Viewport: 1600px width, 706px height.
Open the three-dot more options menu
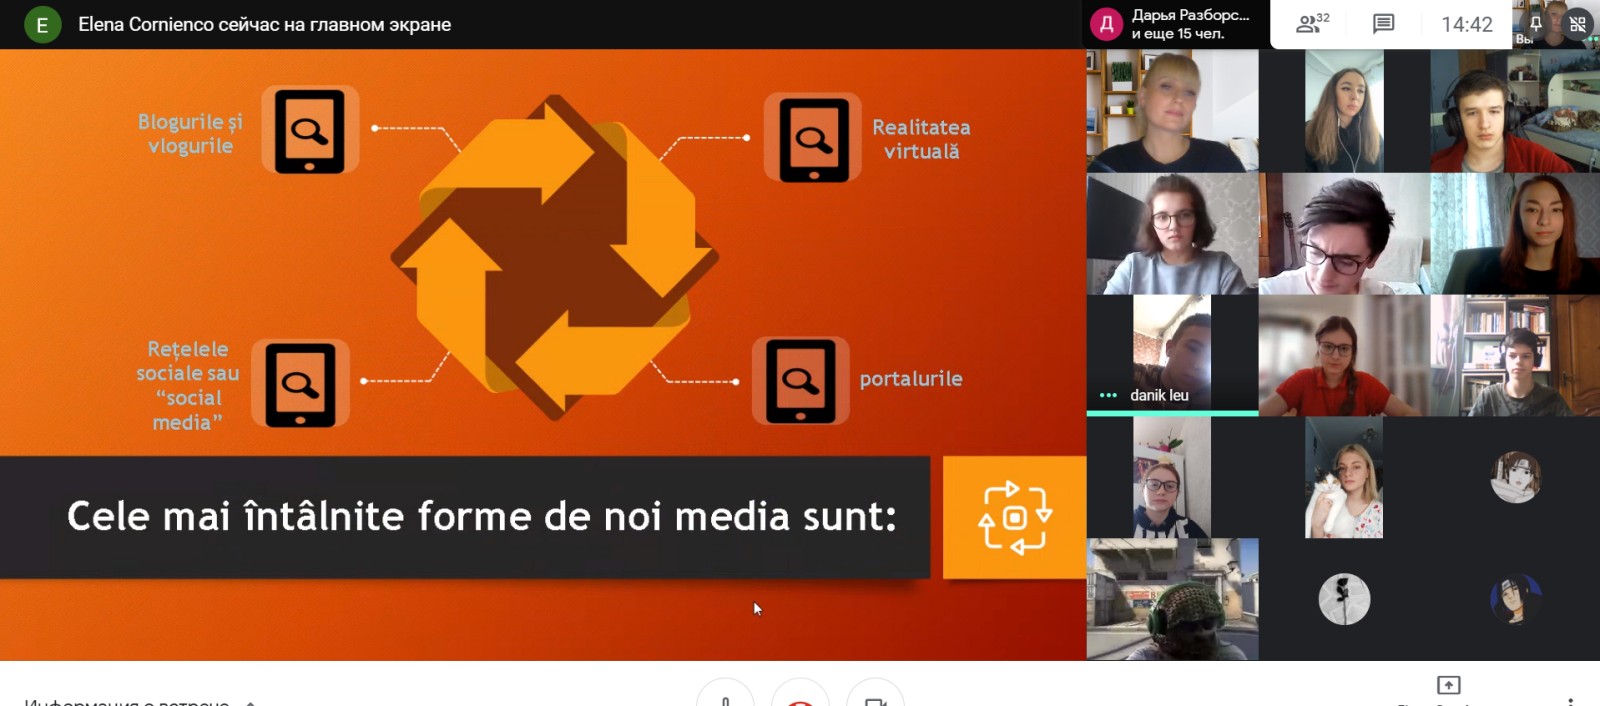pos(1571,700)
